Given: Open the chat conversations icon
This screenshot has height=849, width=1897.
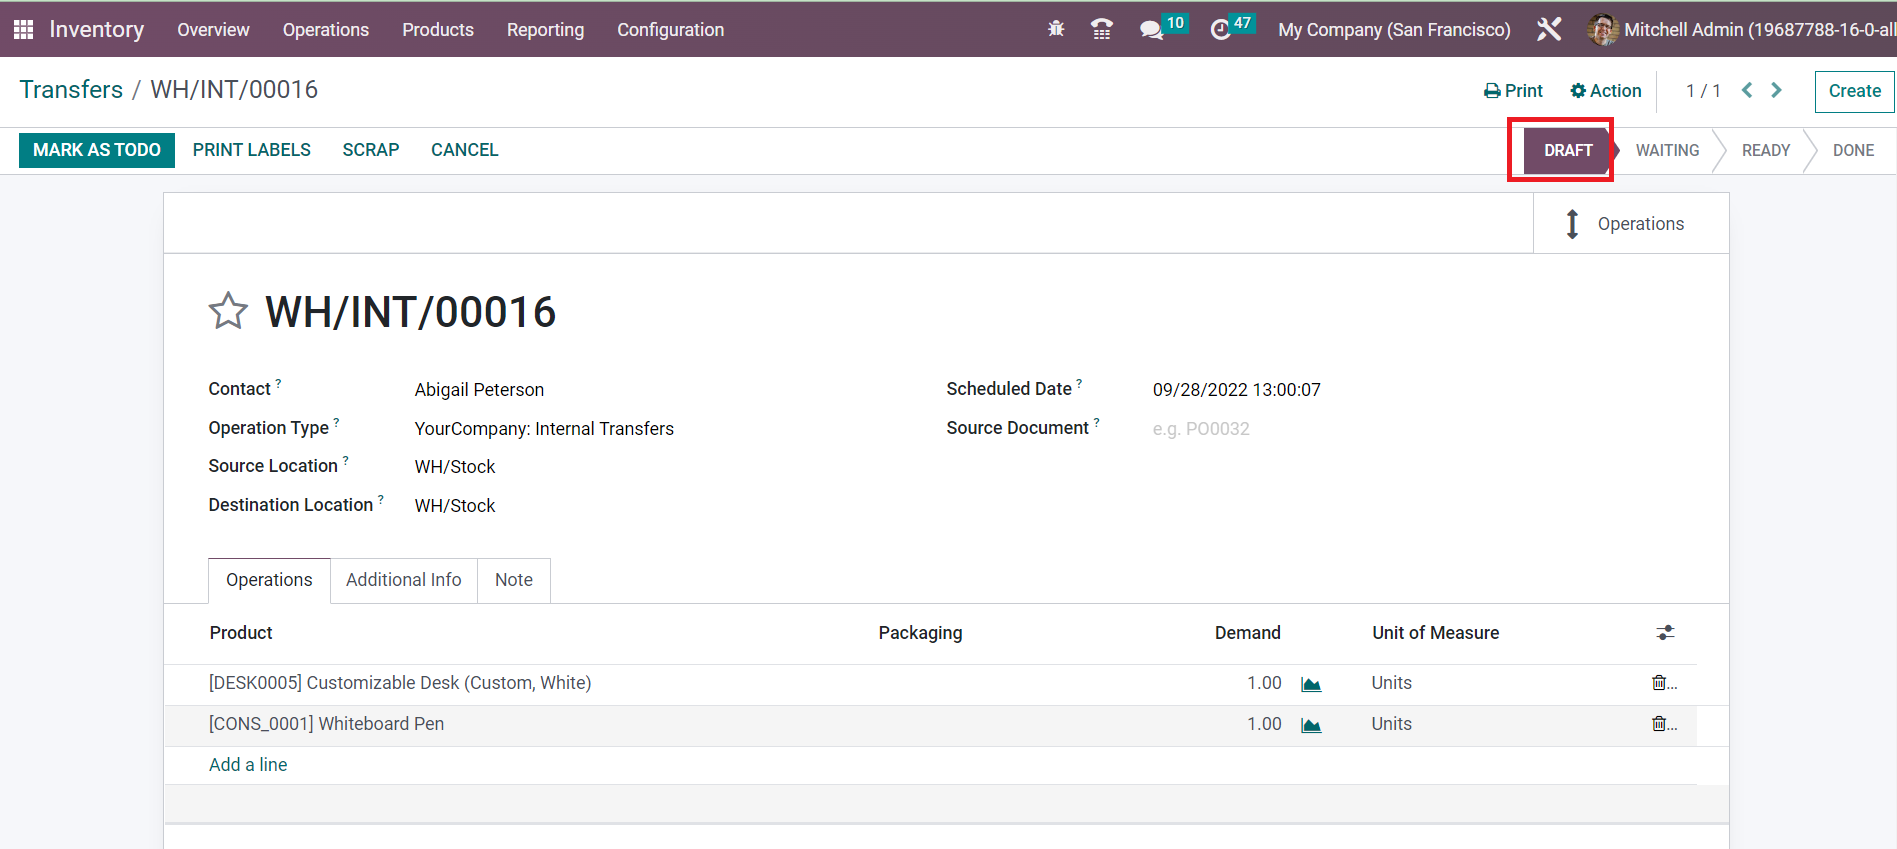Looking at the screenshot, I should (x=1152, y=29).
